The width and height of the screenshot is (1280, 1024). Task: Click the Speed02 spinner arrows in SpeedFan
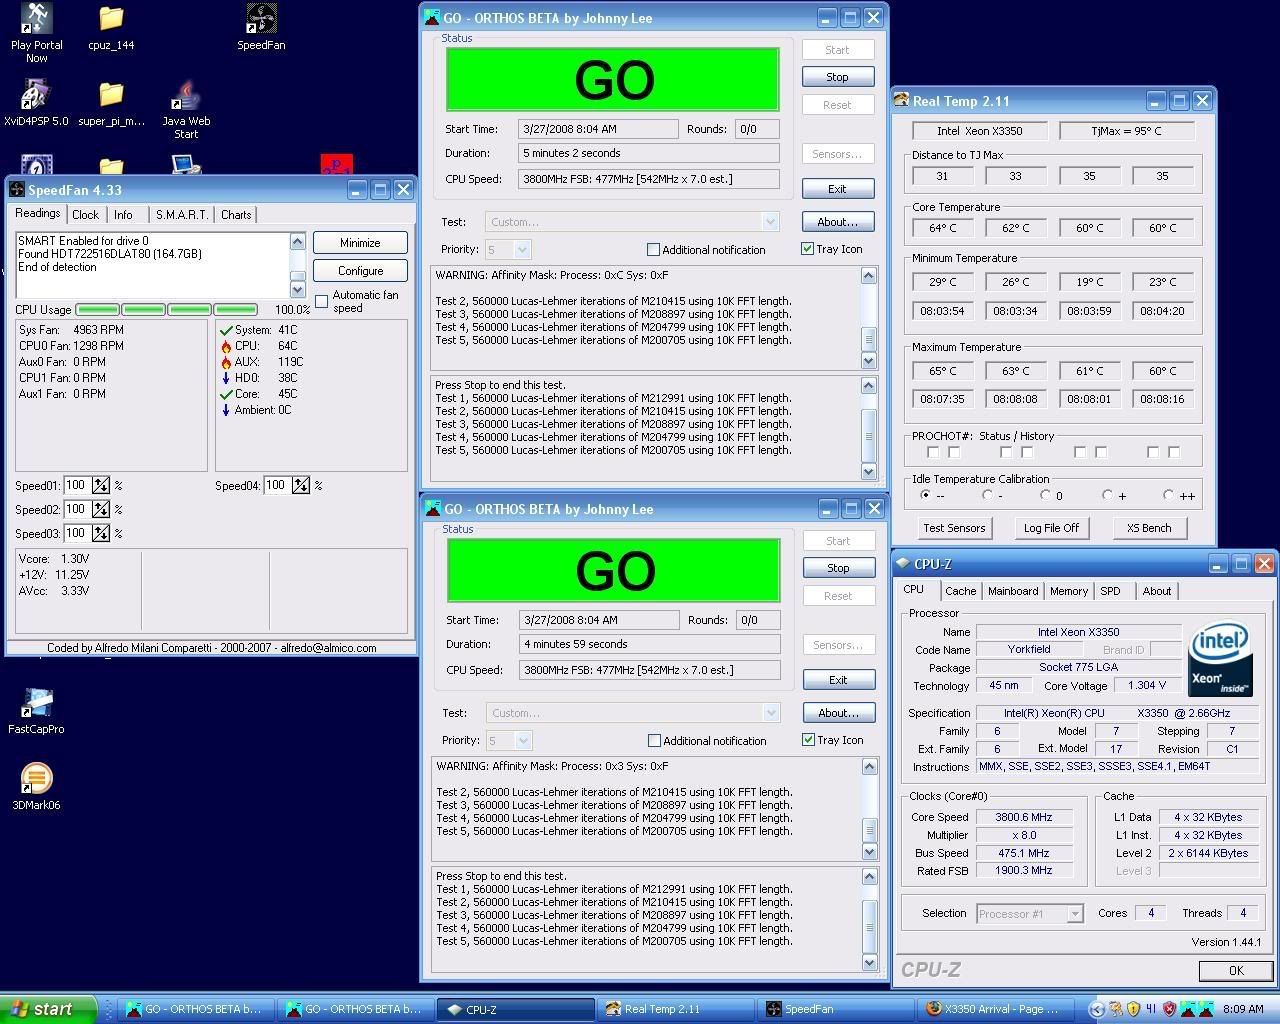click(x=101, y=510)
